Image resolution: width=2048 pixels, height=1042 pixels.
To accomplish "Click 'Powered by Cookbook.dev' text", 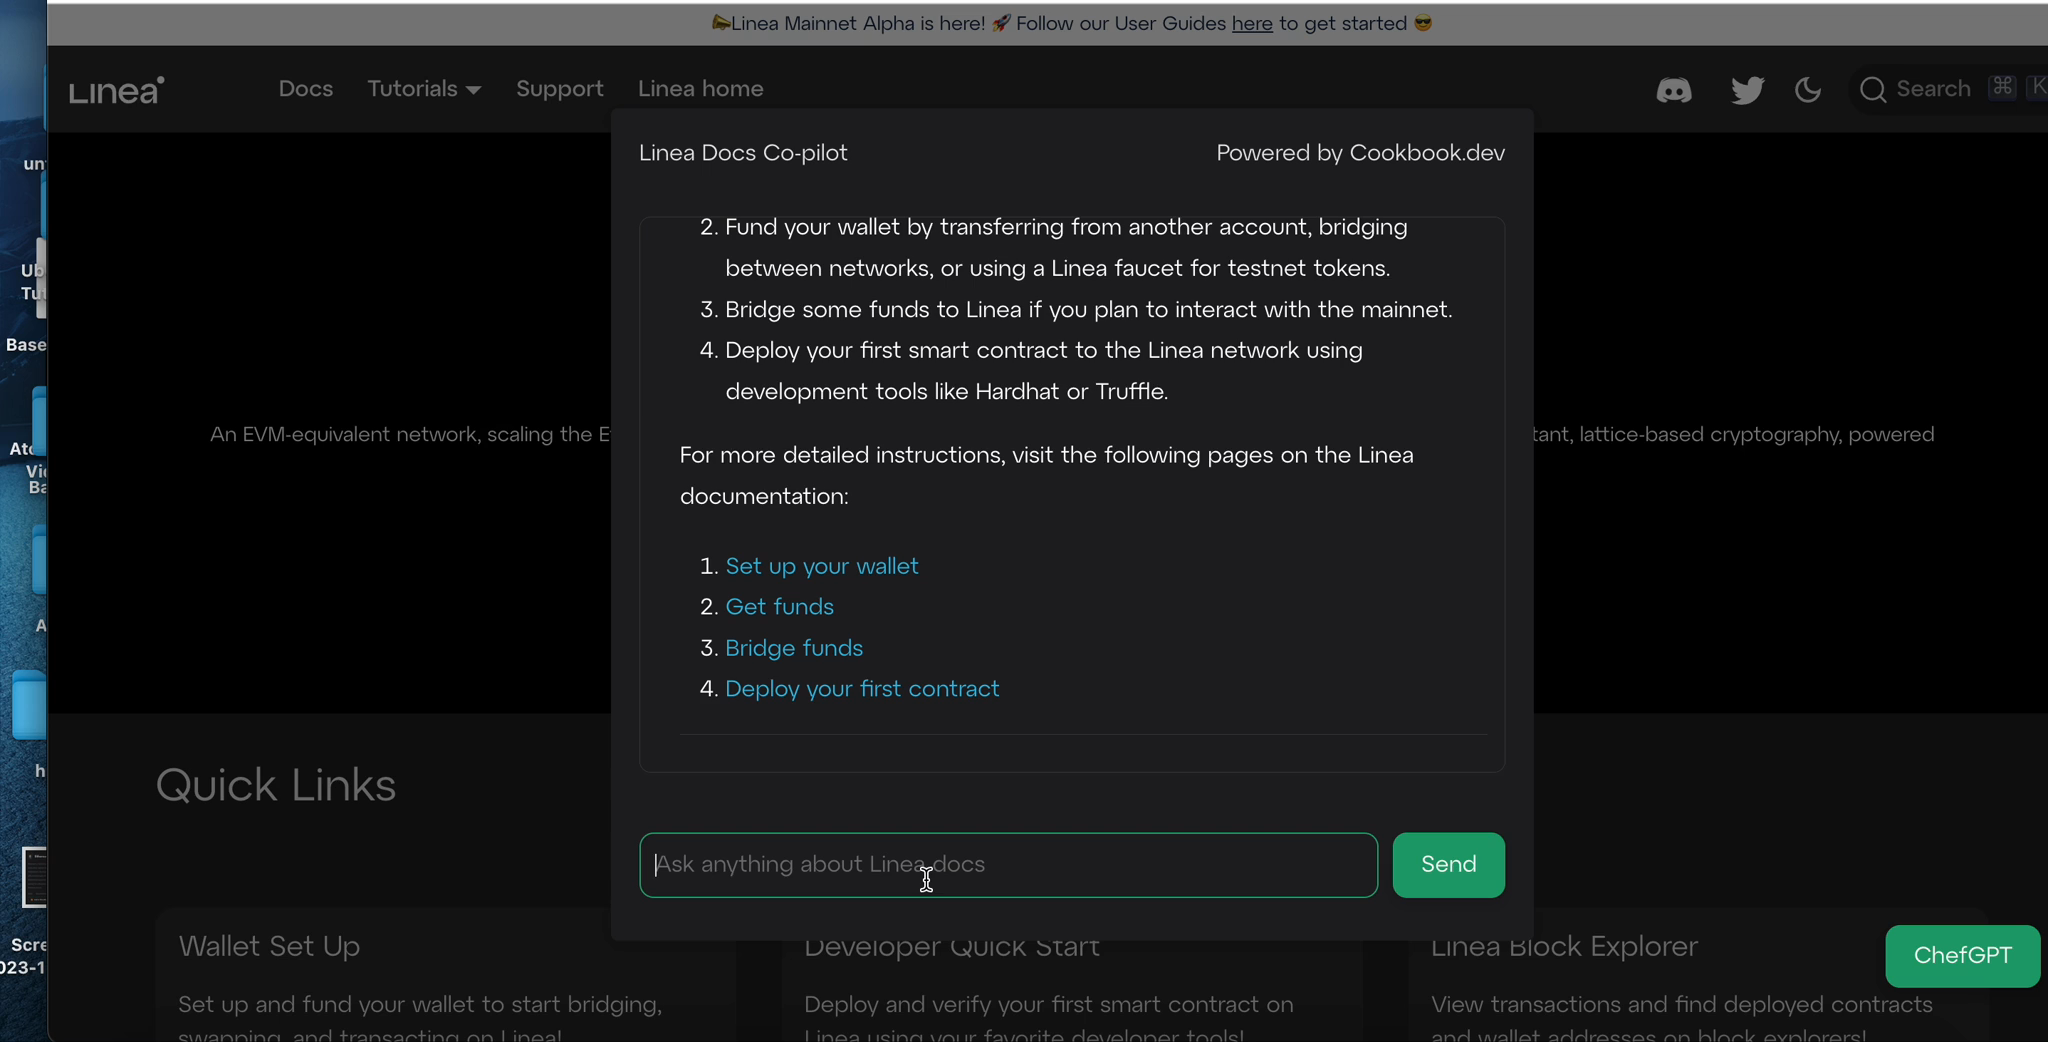I will (1360, 153).
